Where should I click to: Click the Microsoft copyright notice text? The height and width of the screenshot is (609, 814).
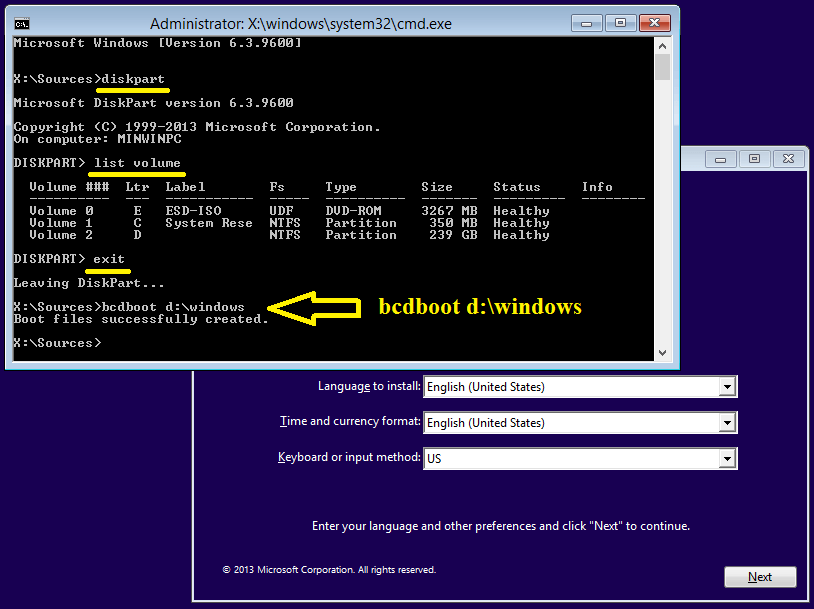click(331, 569)
